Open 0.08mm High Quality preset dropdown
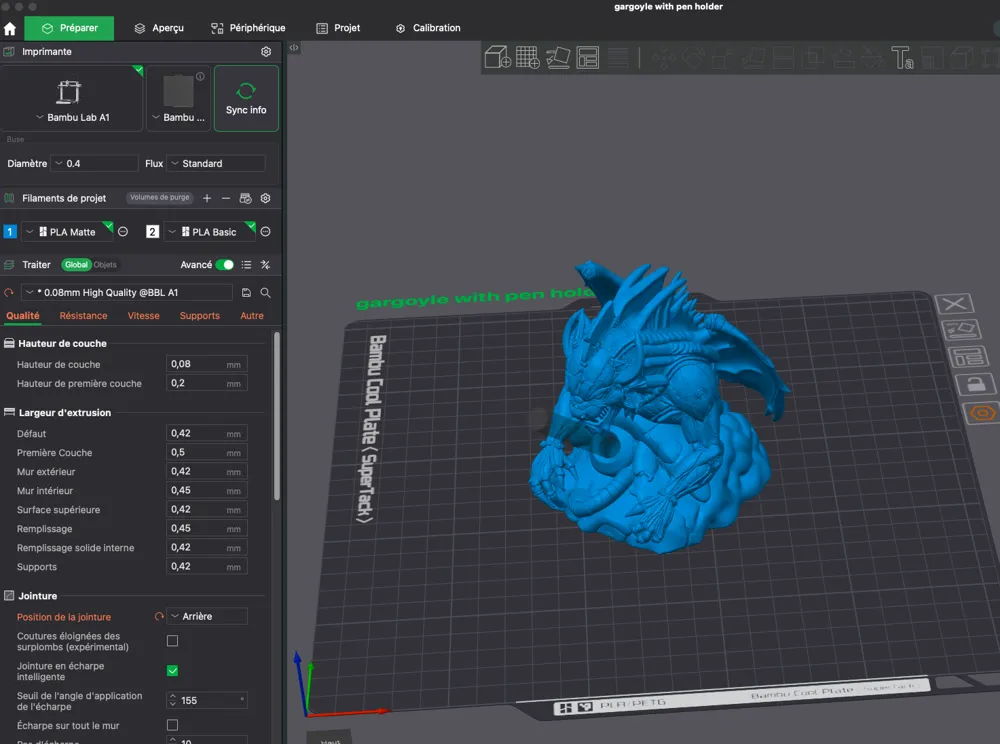Image resolution: width=1000 pixels, height=744 pixels. (x=127, y=293)
